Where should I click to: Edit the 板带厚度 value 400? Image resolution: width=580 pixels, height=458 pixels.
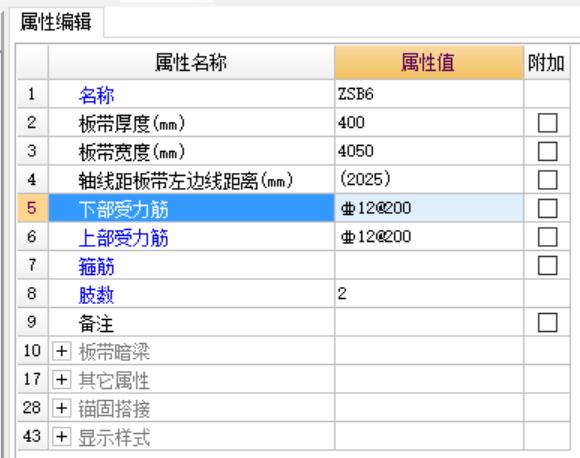[429, 122]
